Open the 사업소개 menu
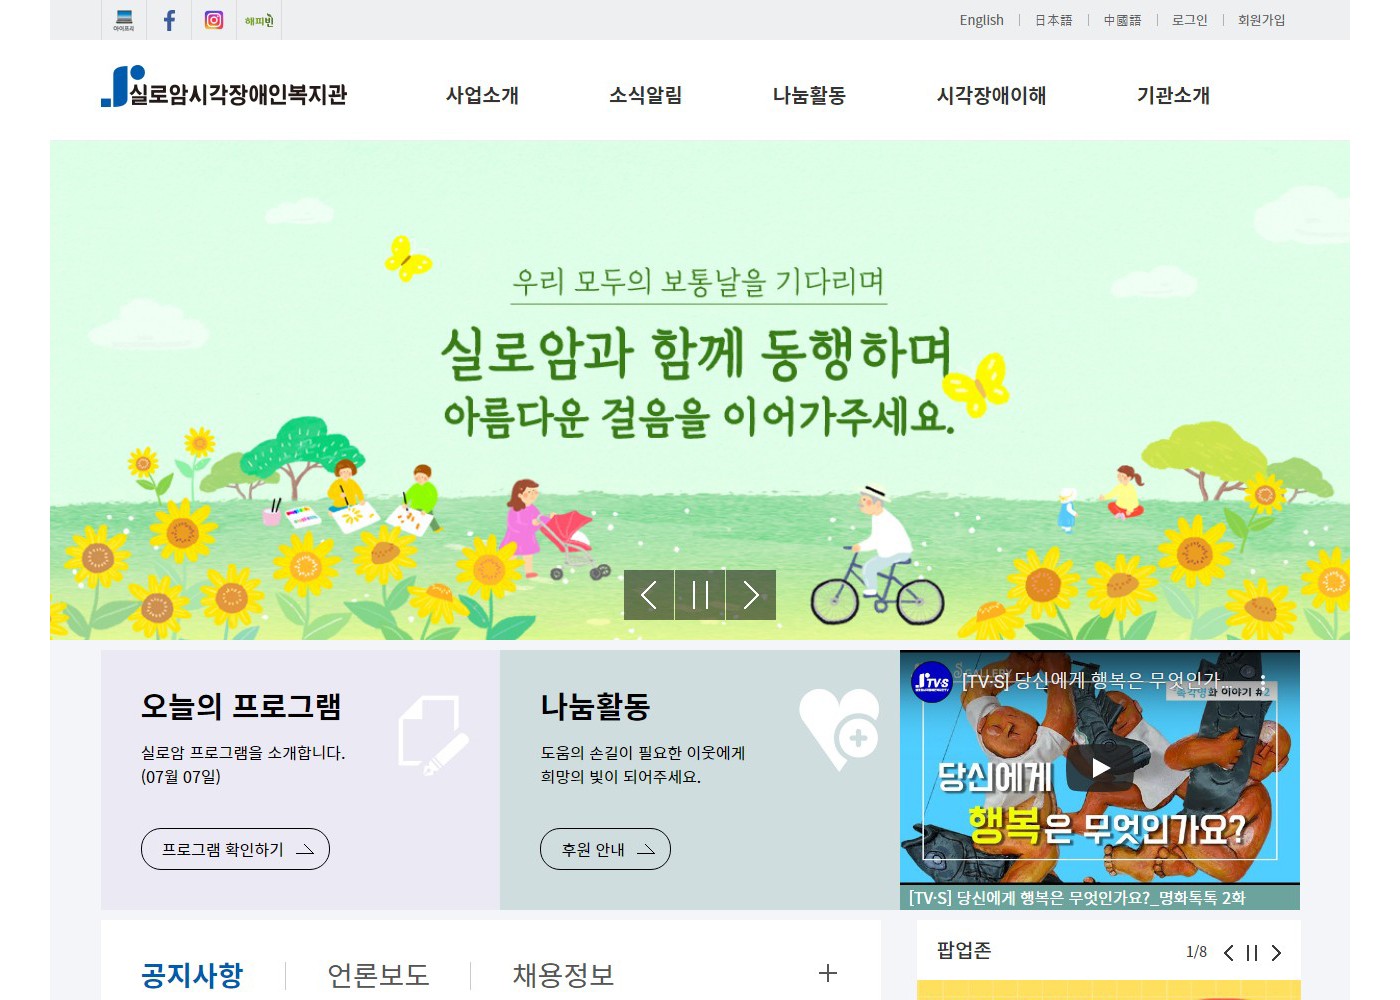This screenshot has height=1000, width=1400. coord(482,95)
